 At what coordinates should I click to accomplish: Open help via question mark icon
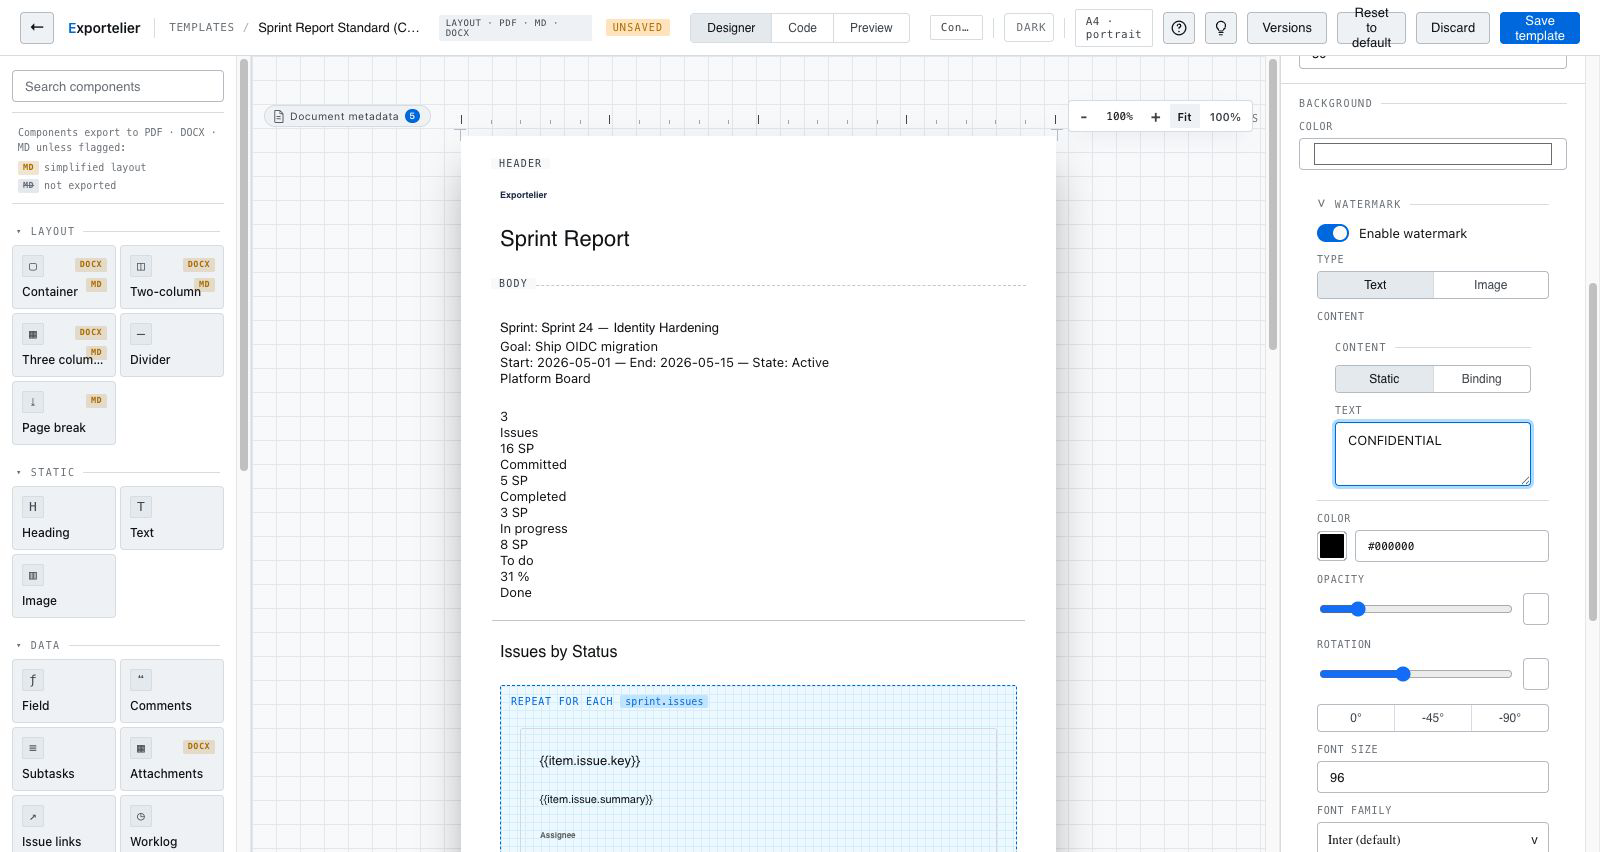[1179, 28]
